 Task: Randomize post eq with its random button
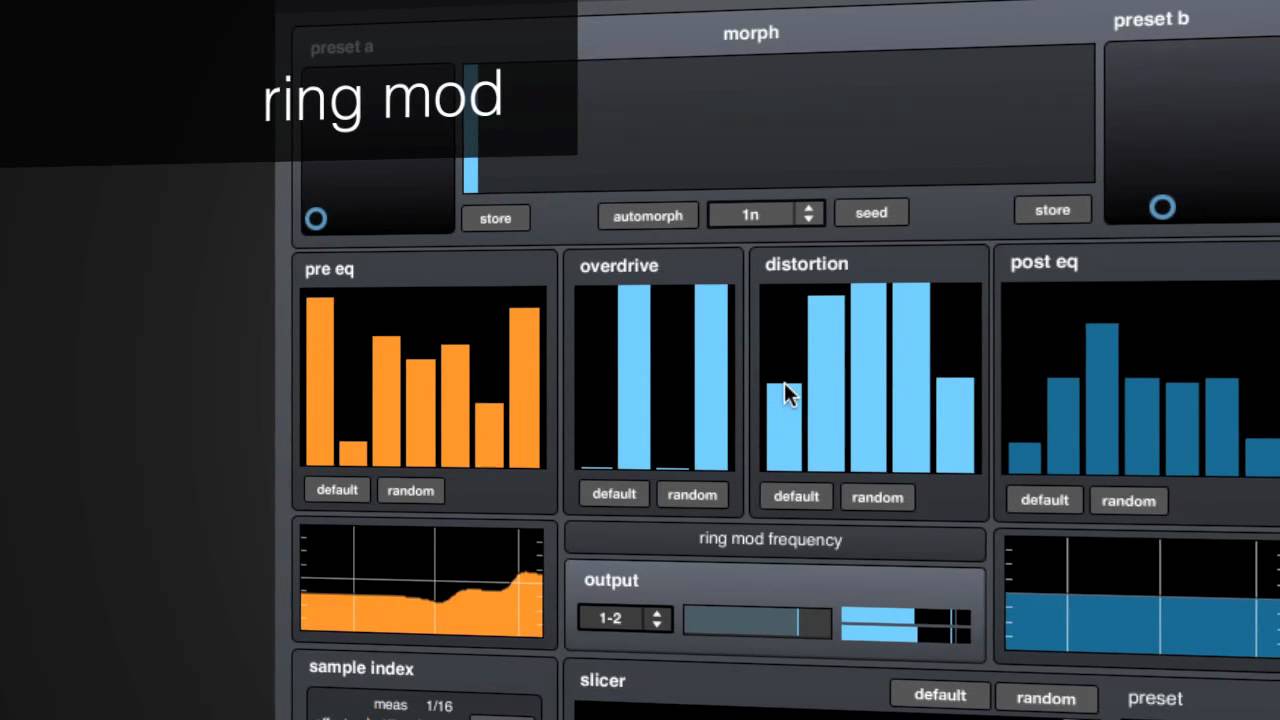click(1128, 501)
